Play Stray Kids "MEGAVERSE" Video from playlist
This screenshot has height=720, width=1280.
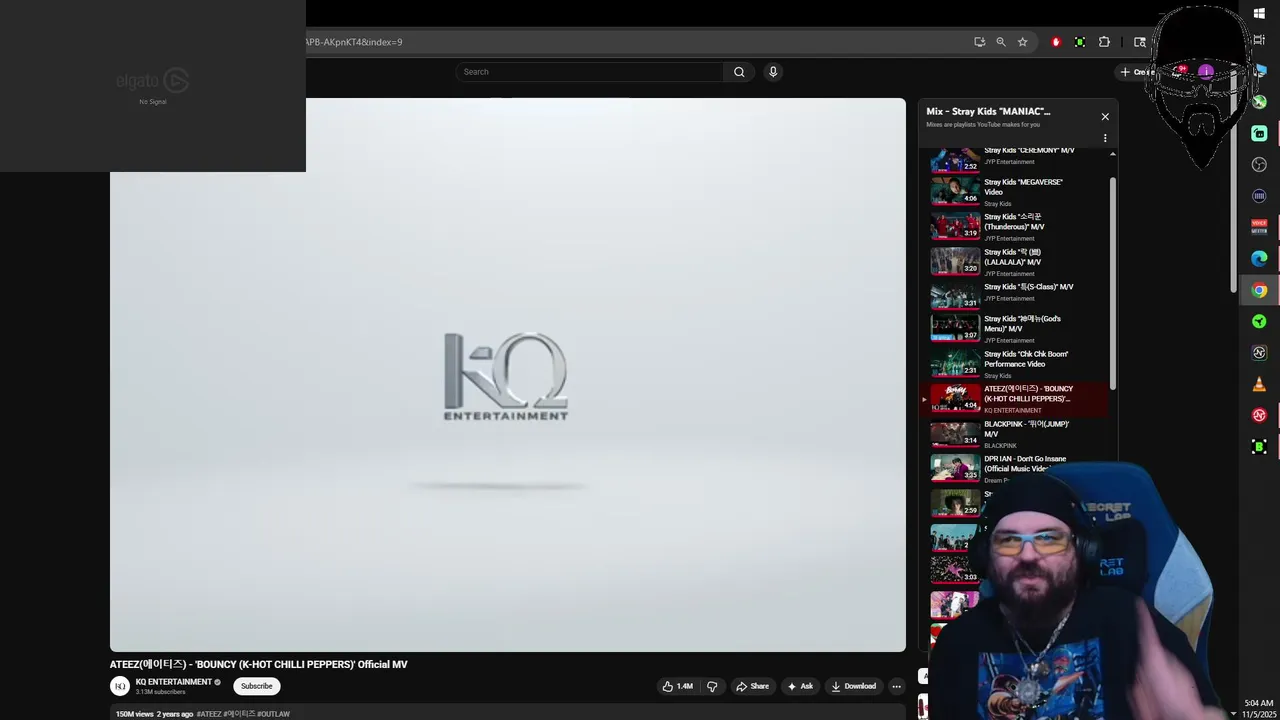pos(1013,192)
